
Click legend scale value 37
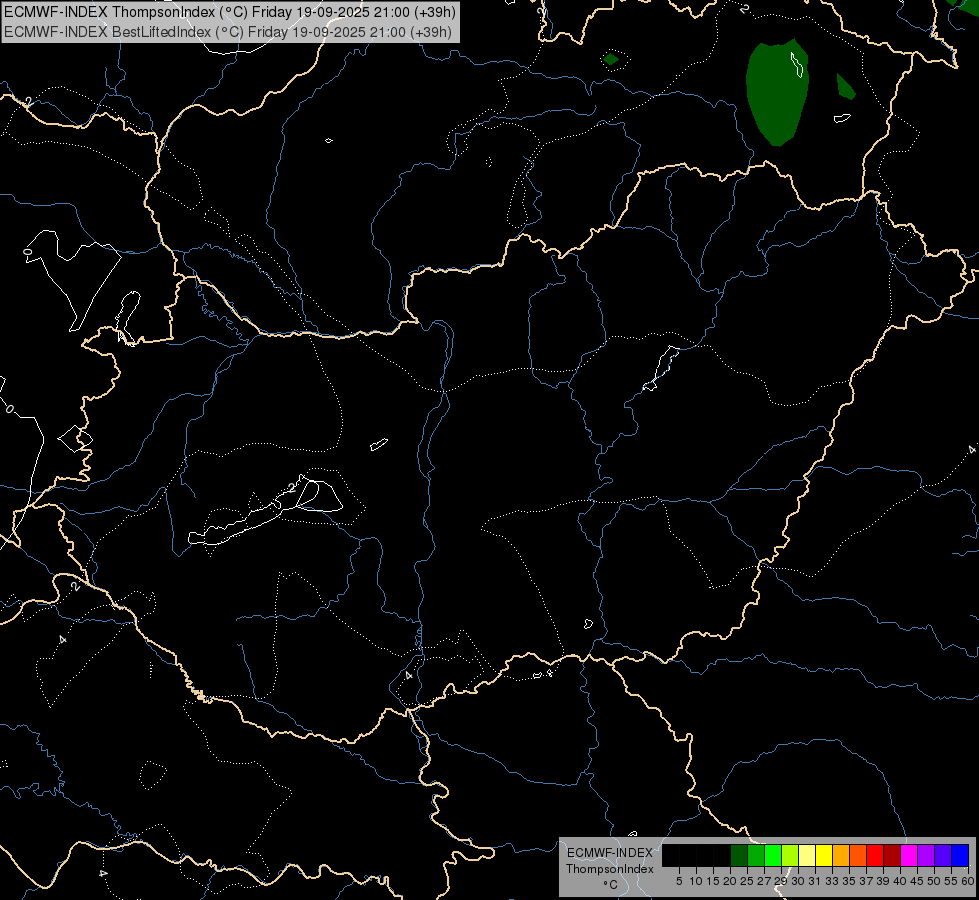[x=865, y=881]
